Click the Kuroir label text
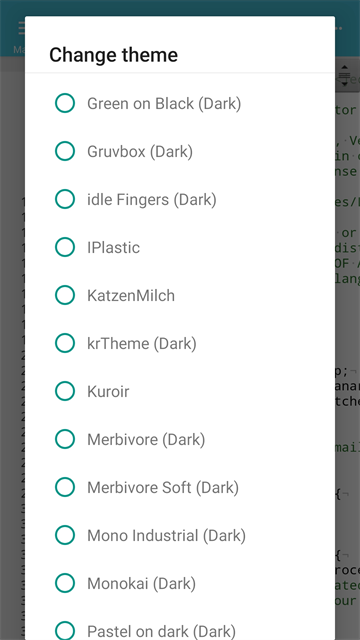360x640 pixels. 108,391
